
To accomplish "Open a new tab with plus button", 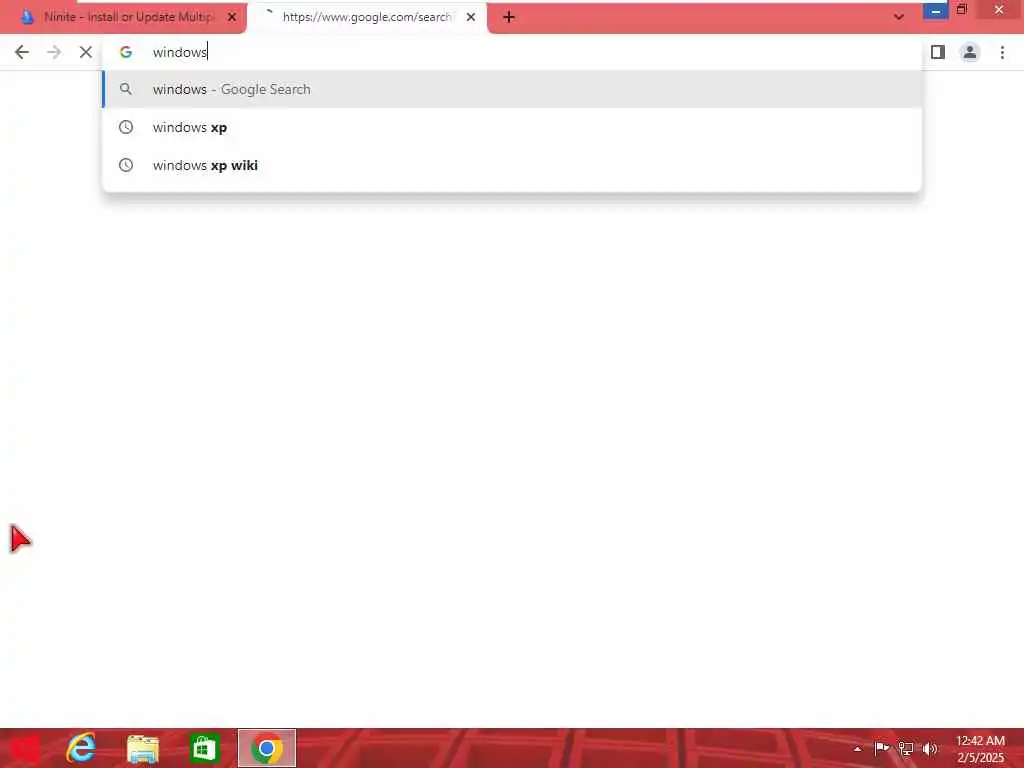I will [x=509, y=17].
